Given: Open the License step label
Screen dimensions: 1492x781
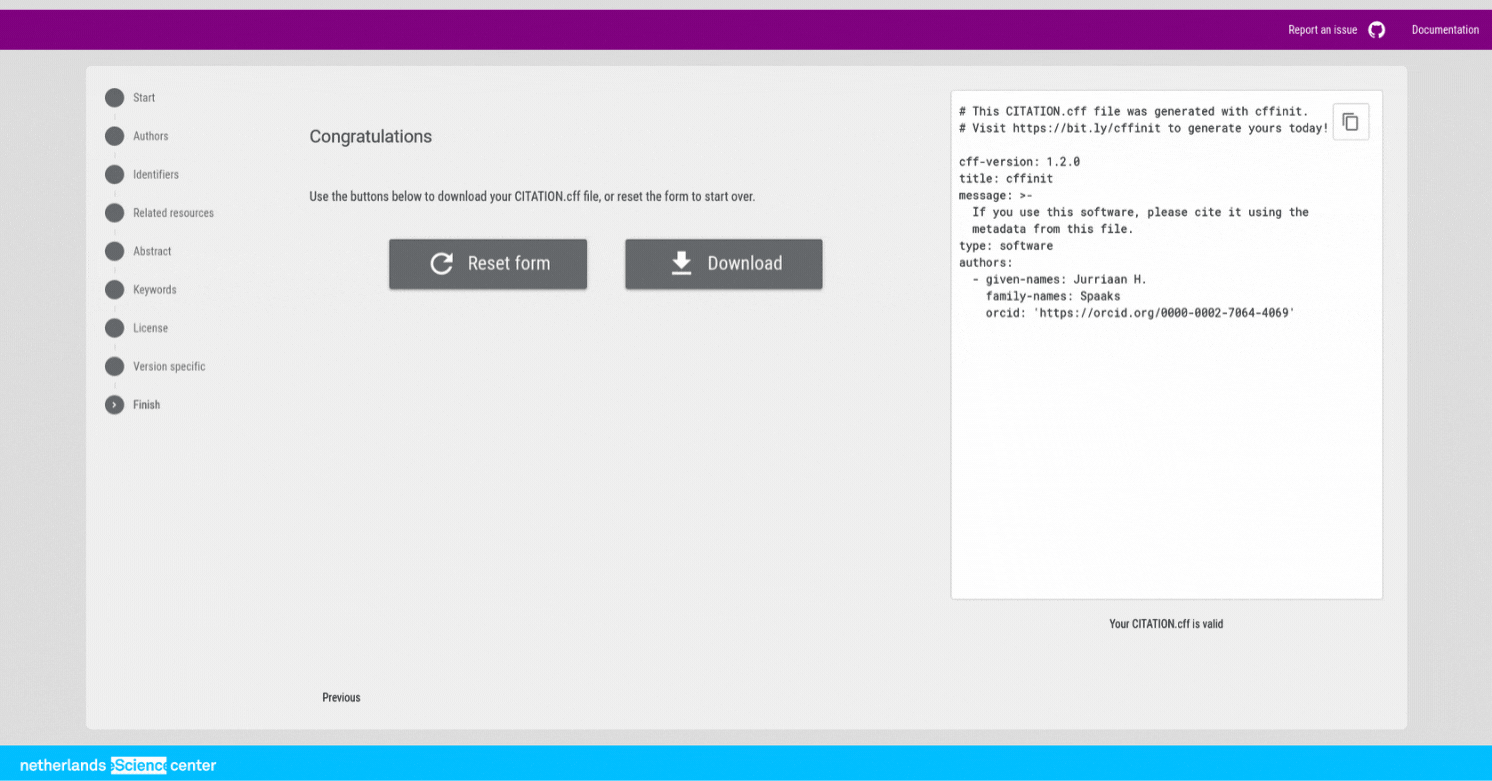Looking at the screenshot, I should coord(150,328).
